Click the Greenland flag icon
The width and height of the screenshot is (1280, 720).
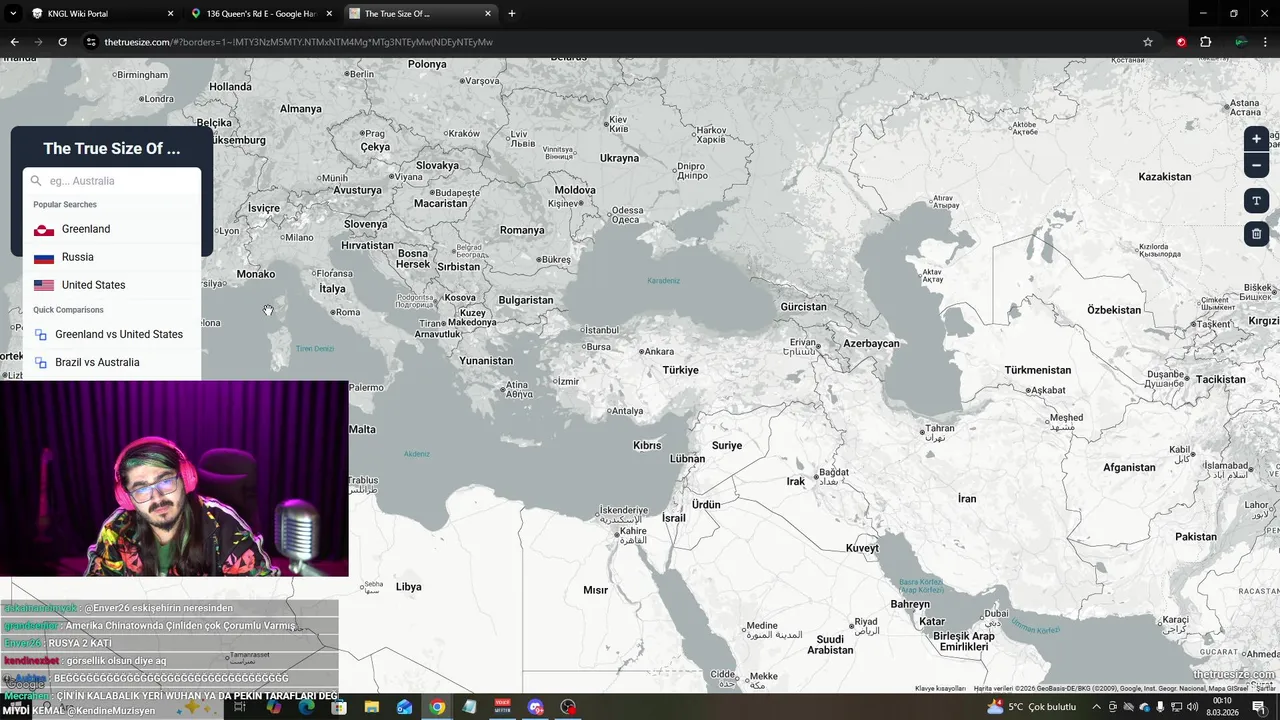tap(44, 229)
